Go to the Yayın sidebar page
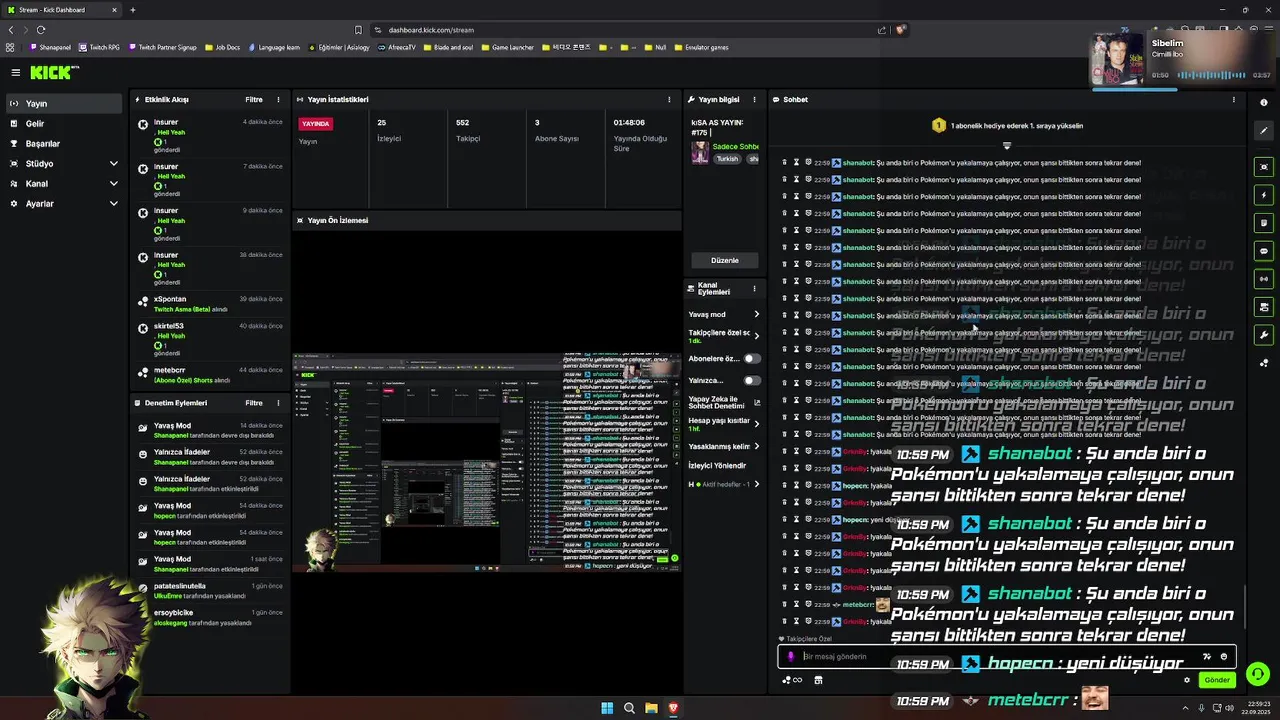 click(64, 103)
